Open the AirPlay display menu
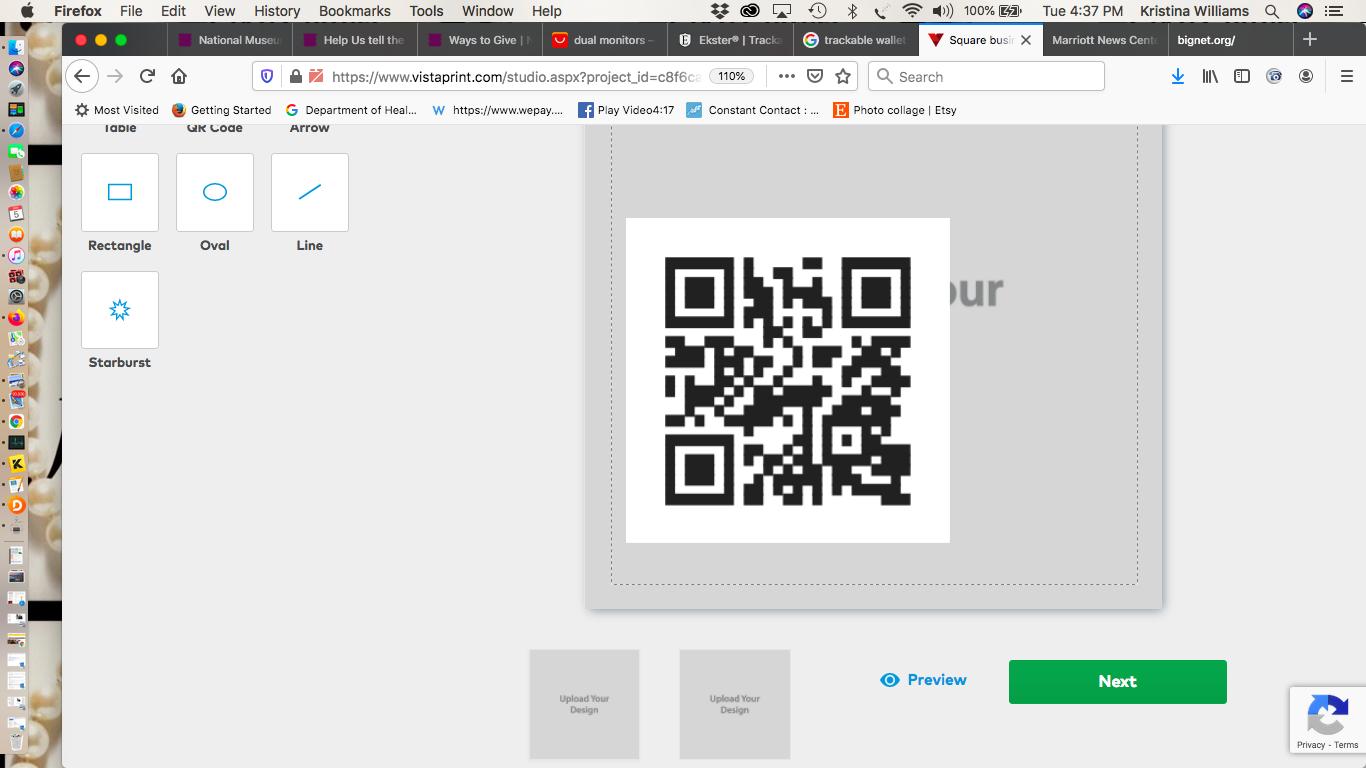Screen dimensions: 1366x768 [783, 11]
